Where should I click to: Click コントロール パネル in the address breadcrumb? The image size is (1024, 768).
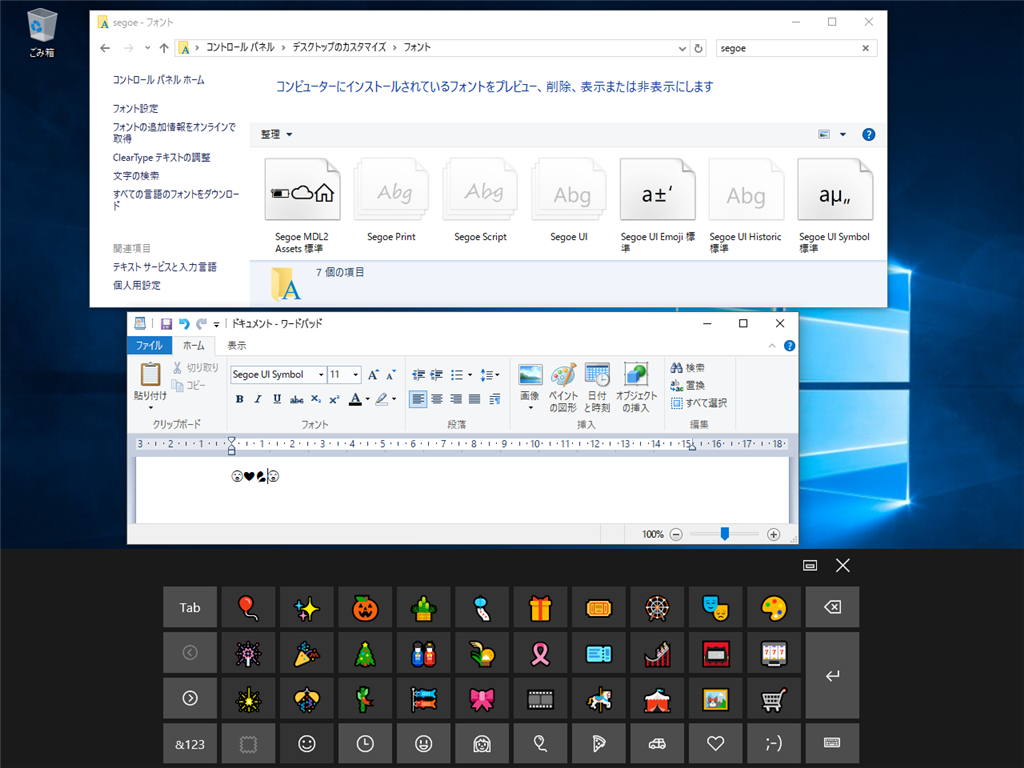point(240,48)
